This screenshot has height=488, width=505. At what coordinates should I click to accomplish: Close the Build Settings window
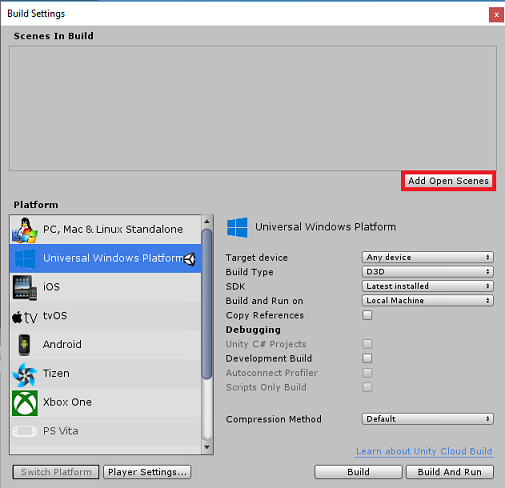(496, 15)
